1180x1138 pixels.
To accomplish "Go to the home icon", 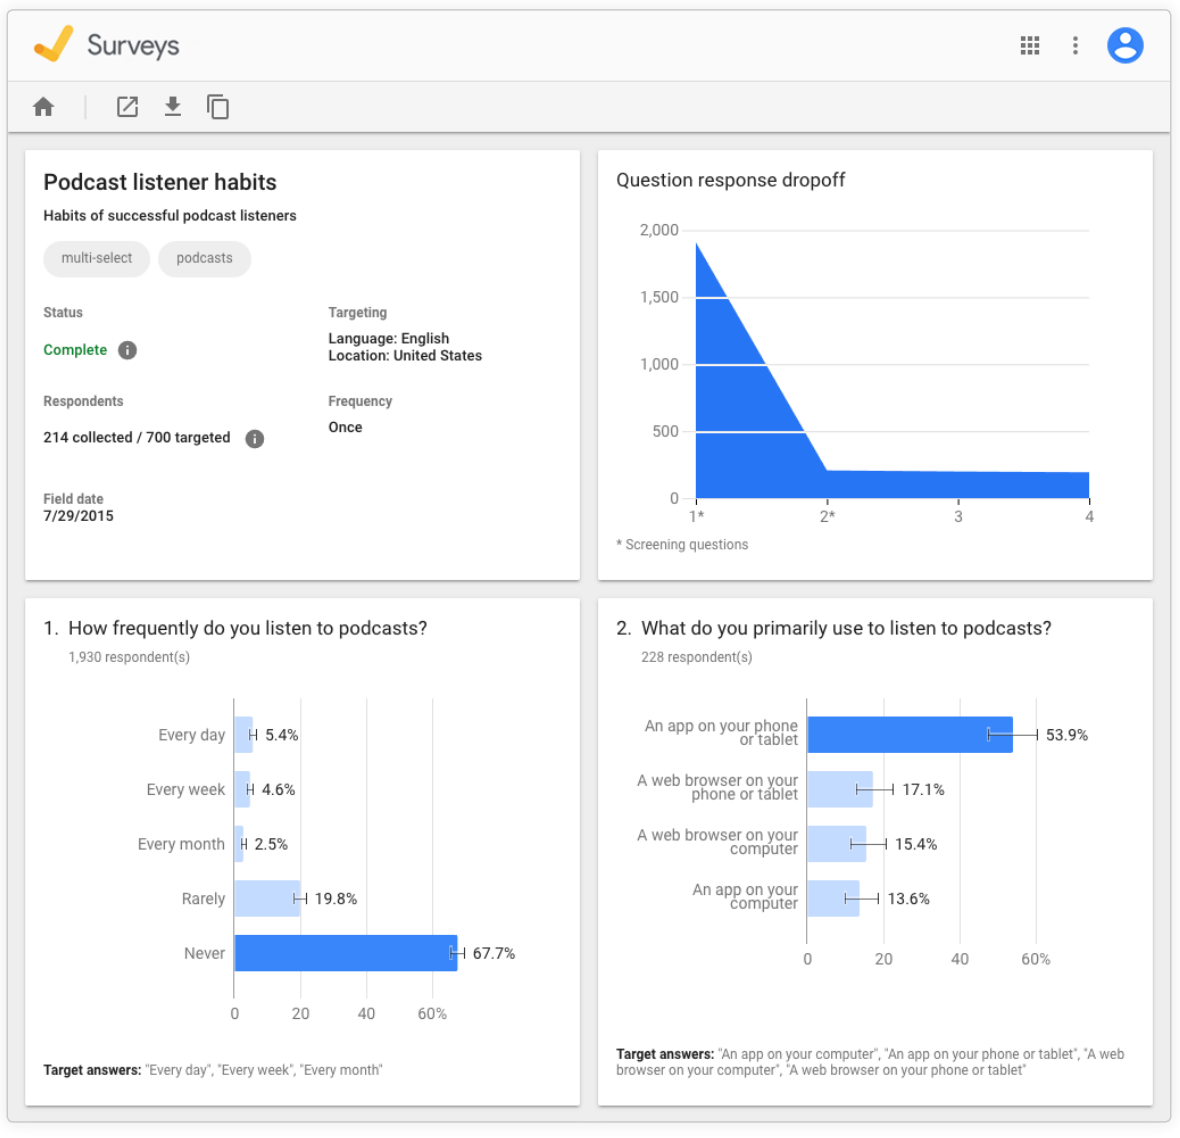I will [x=44, y=107].
